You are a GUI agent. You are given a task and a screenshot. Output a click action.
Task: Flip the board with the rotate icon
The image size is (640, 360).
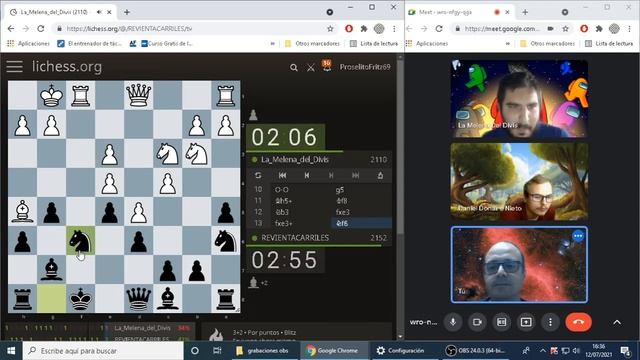pos(258,176)
